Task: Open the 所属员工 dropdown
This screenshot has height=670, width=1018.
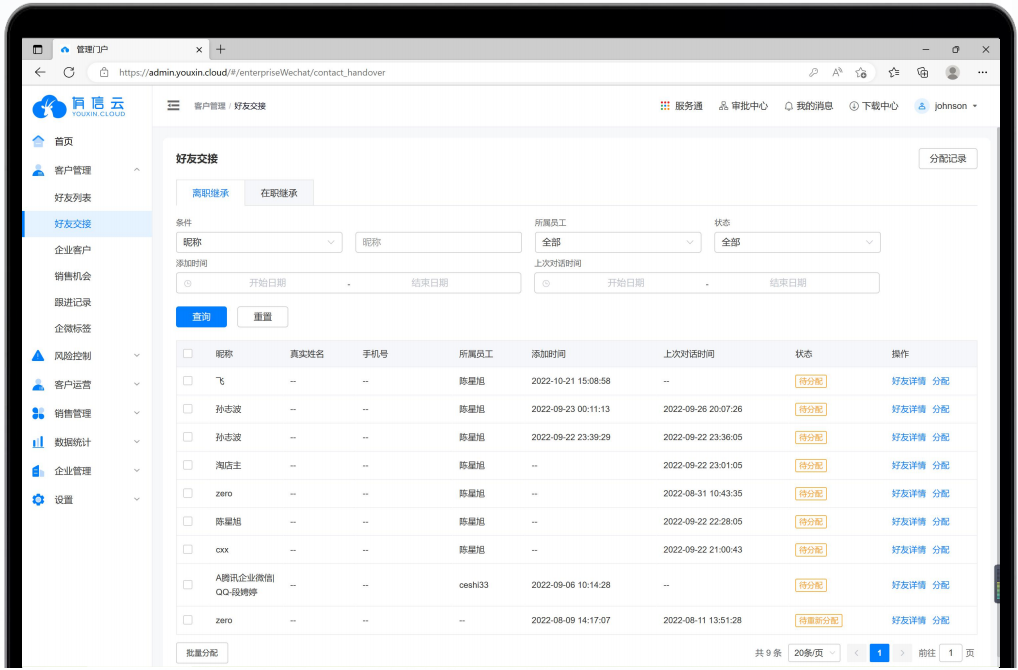Action: pos(617,242)
